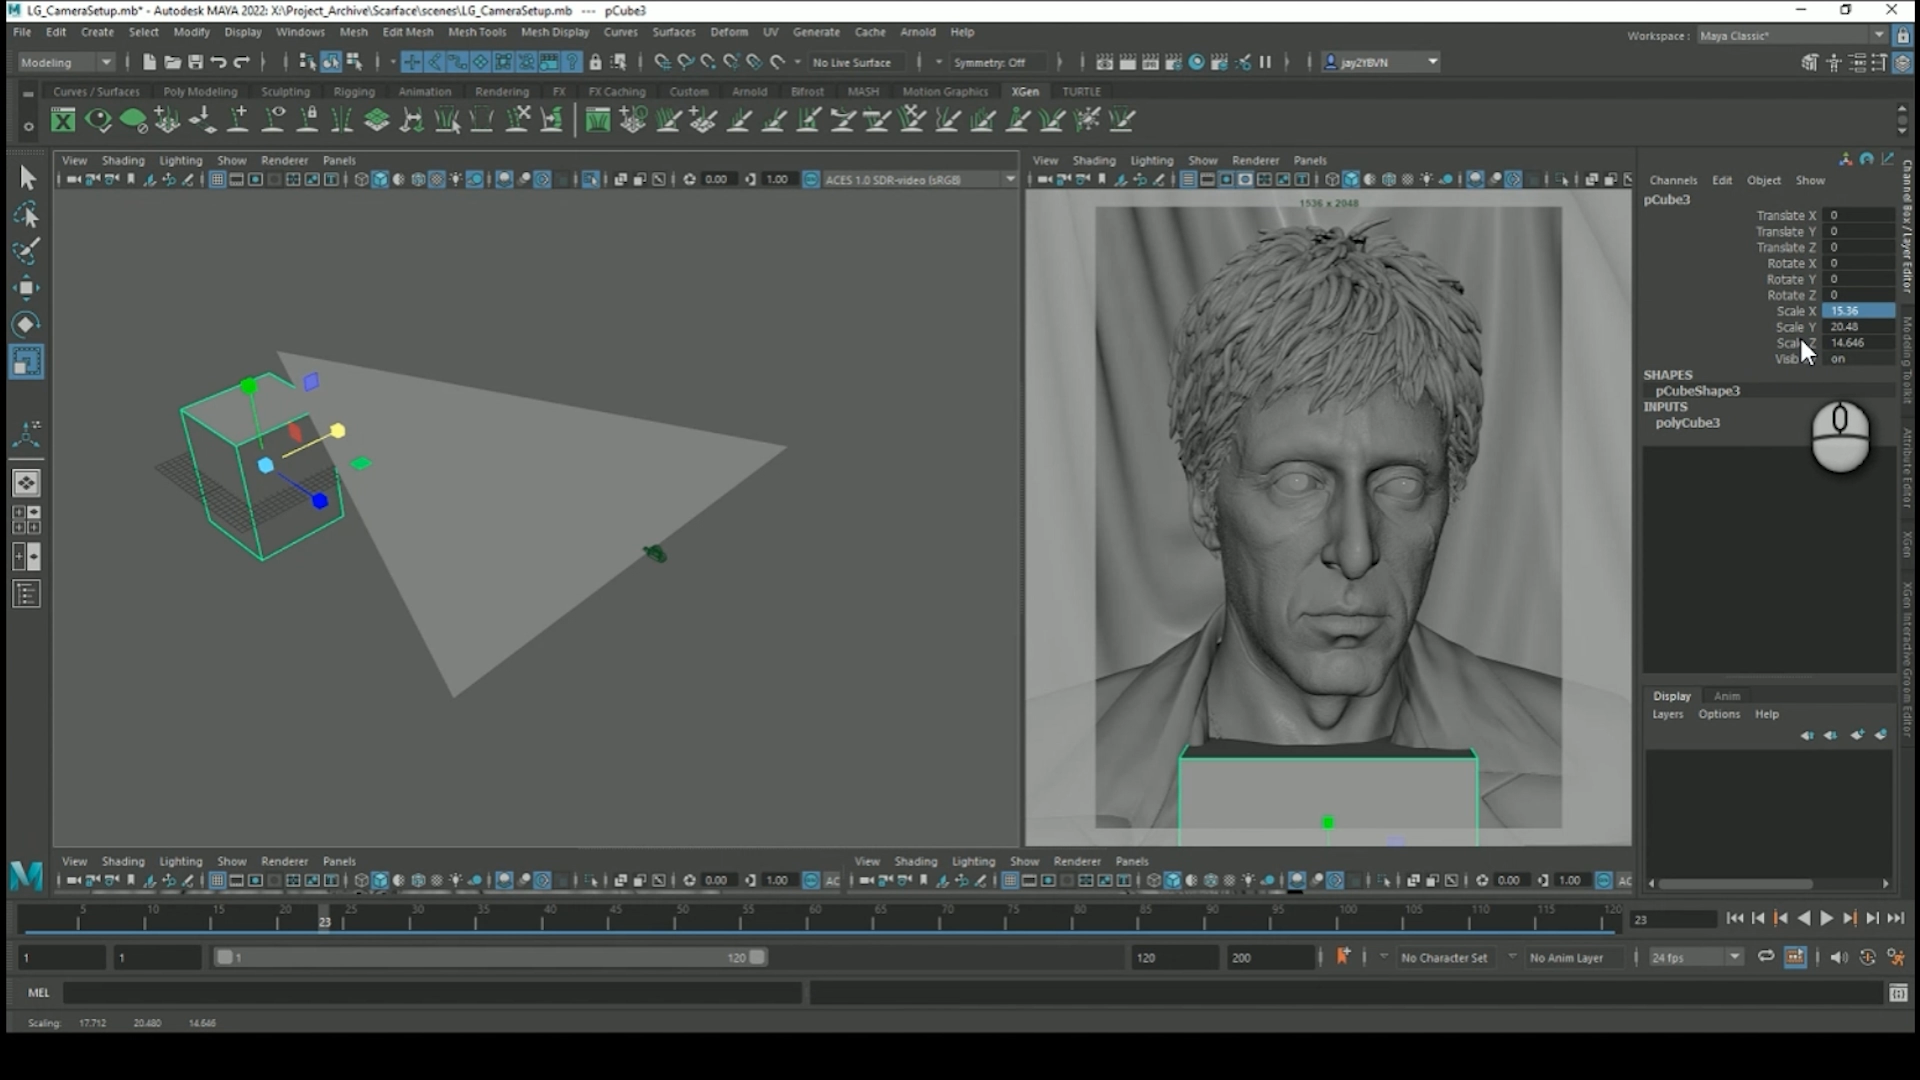
Task: Open the Modeling menu set dropdown
Action: 66,62
